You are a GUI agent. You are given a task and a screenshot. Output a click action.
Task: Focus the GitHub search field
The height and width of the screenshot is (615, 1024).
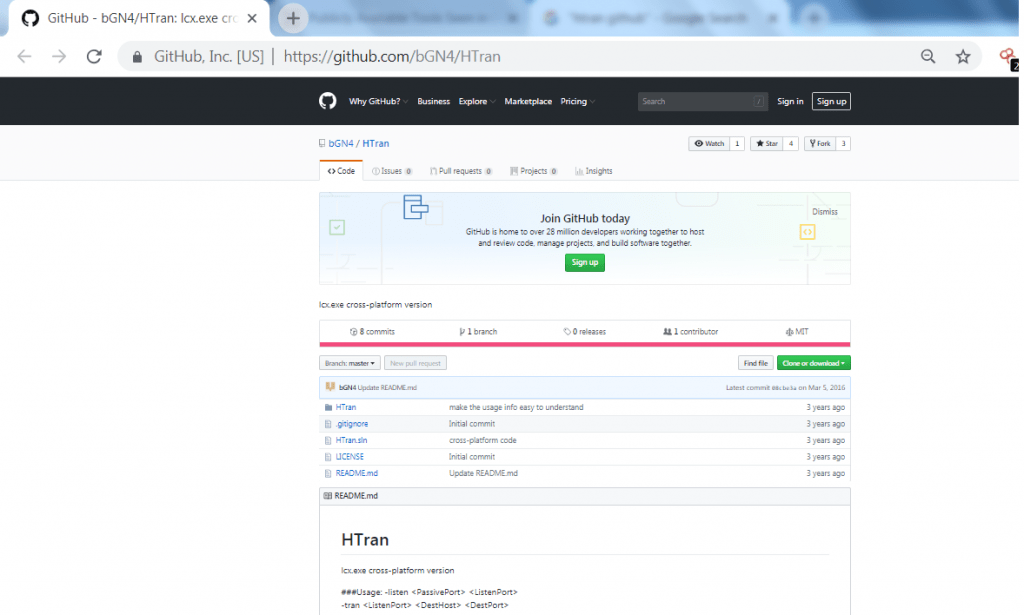702,101
